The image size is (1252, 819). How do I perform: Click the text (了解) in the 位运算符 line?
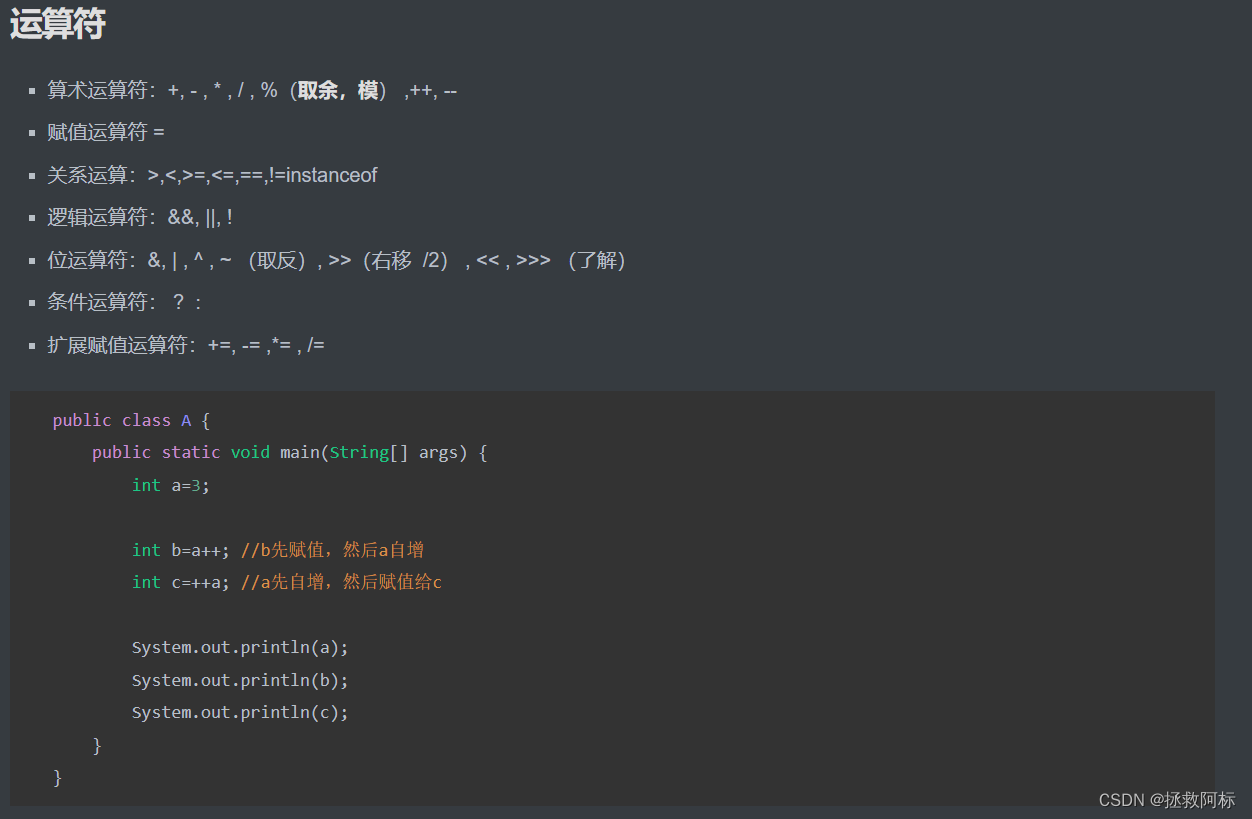(596, 260)
